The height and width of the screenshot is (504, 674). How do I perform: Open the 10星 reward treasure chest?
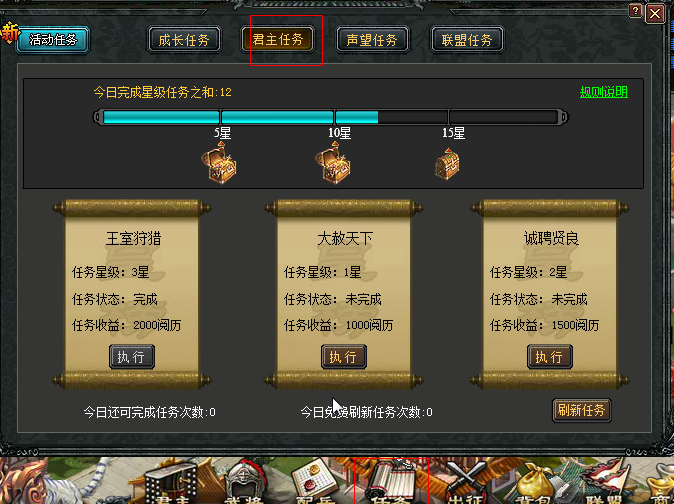coord(333,163)
